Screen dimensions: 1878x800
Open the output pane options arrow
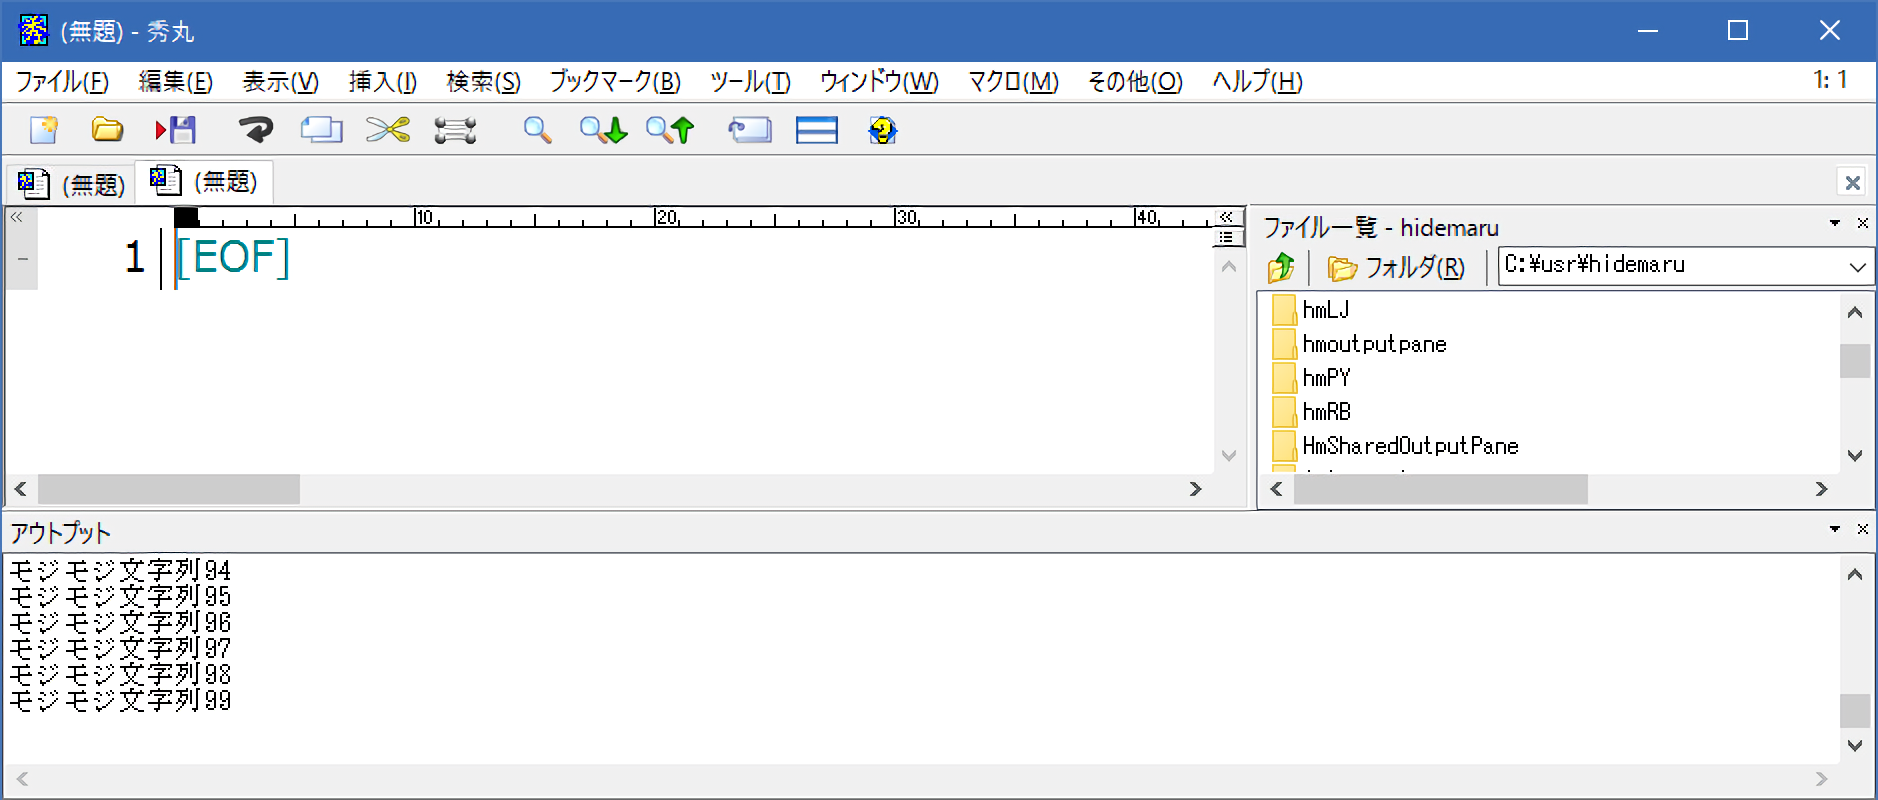[x=1835, y=529]
